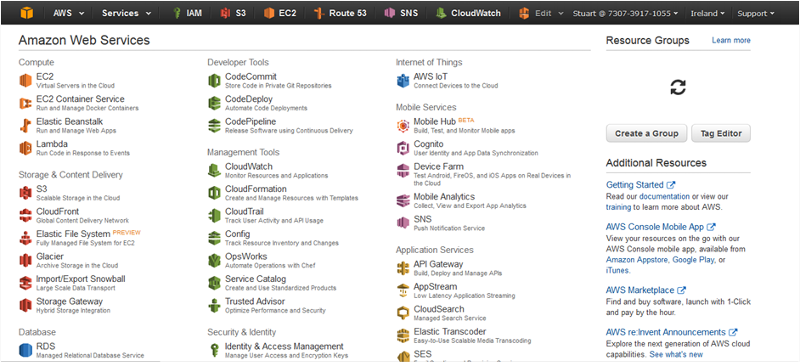The width and height of the screenshot is (800, 362).
Task: Click the Mobile Analytics icon
Action: pyautogui.click(x=403, y=200)
